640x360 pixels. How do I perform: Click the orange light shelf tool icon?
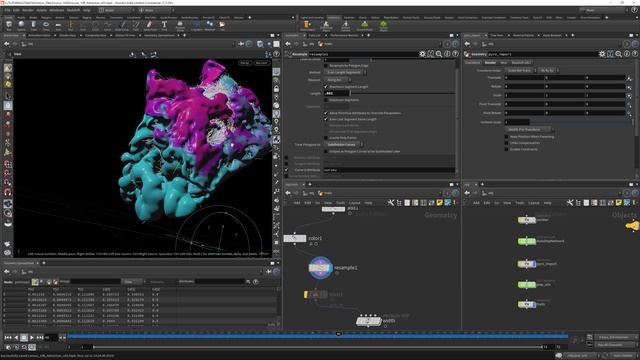tap(307, 25)
